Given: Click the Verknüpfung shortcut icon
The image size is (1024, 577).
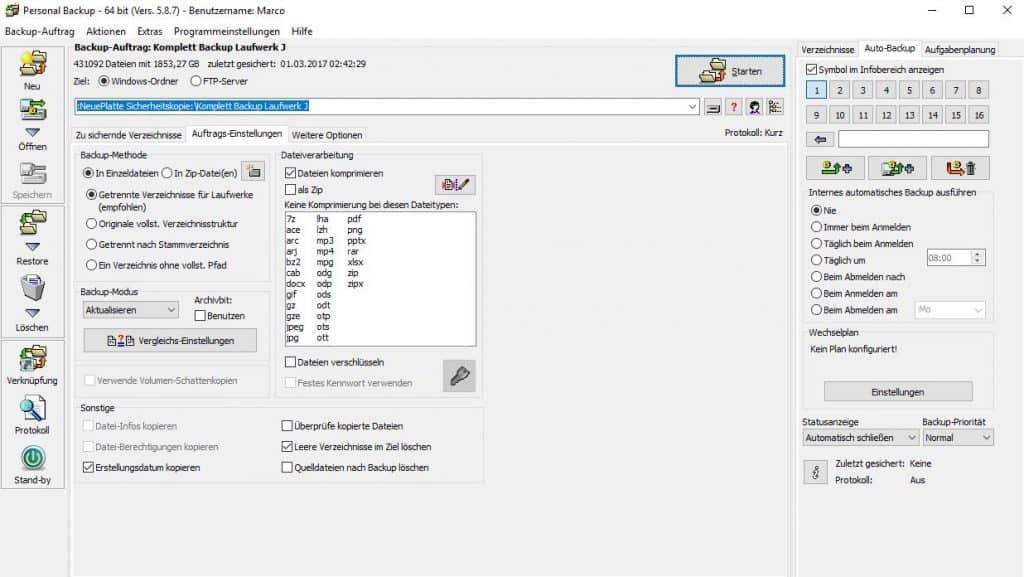Looking at the screenshot, I should [33, 358].
